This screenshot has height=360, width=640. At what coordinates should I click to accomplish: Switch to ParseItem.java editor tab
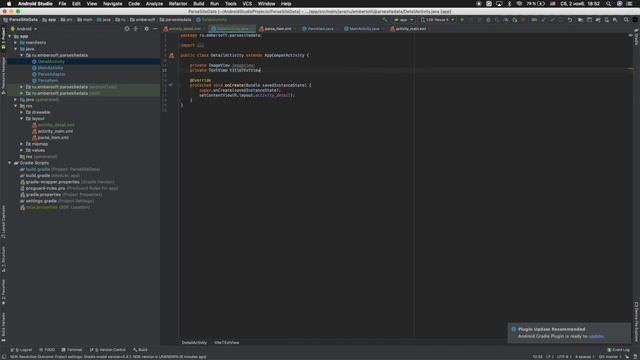320,29
